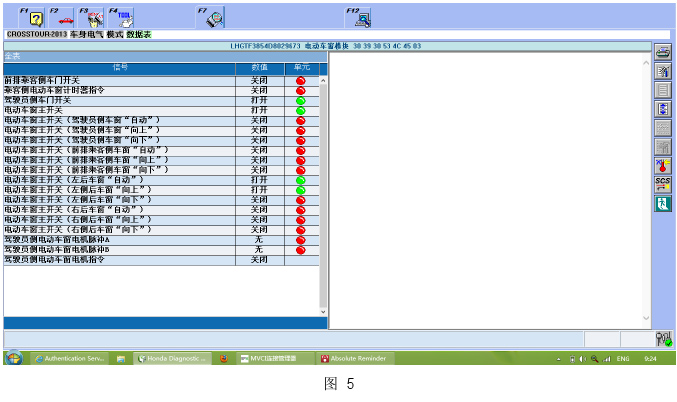This screenshot has height=402, width=677.
Task: Click the data table vertical scrollbar thumb
Action: pyautogui.click(x=323, y=196)
